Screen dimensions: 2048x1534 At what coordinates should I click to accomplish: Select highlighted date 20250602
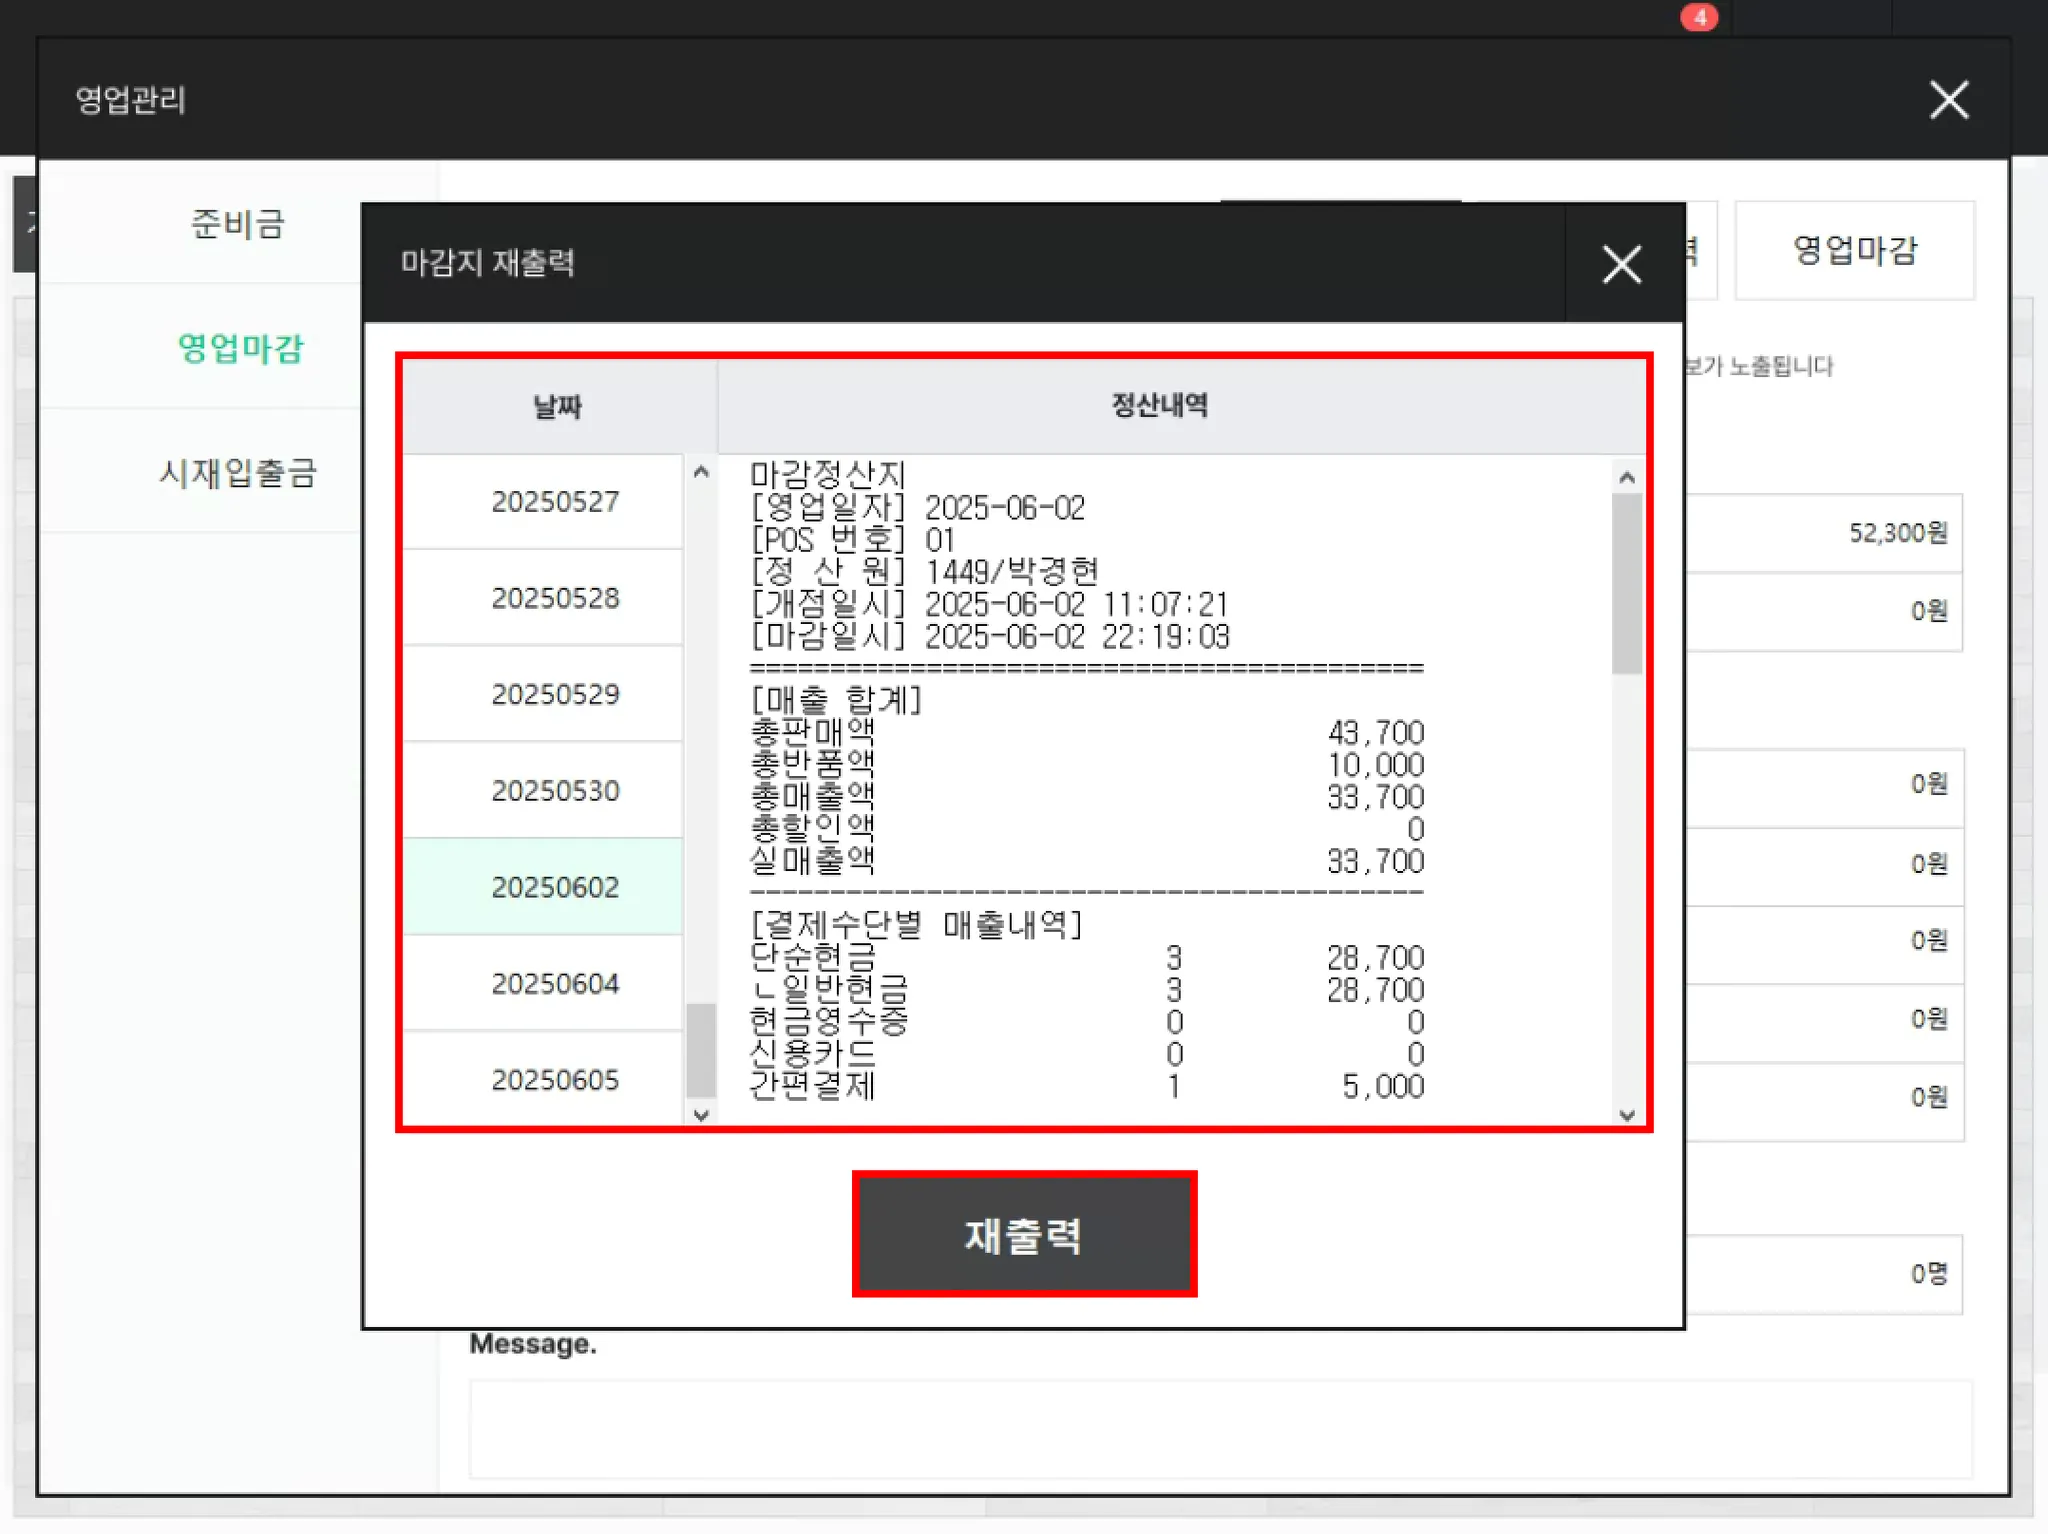[x=554, y=887]
